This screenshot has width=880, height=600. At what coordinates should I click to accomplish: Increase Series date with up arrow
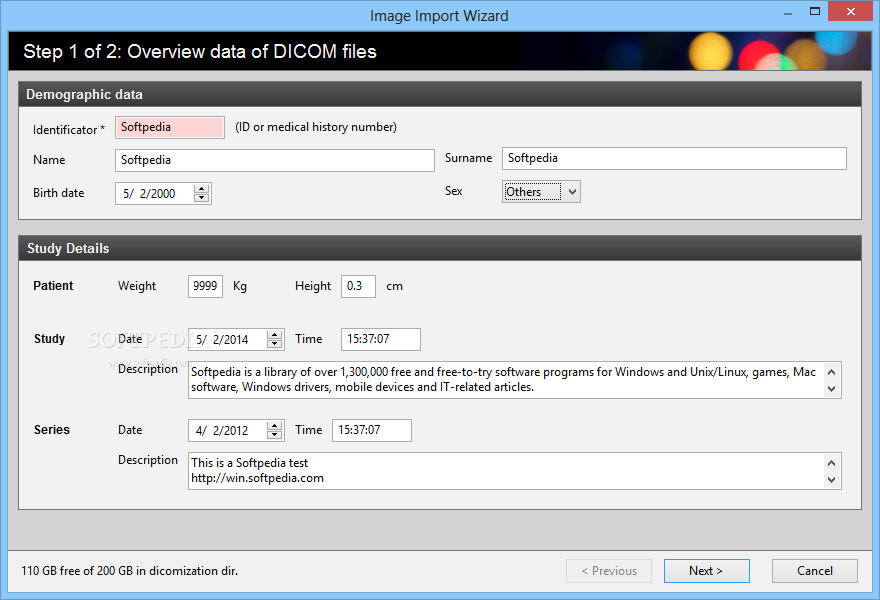tap(274, 425)
